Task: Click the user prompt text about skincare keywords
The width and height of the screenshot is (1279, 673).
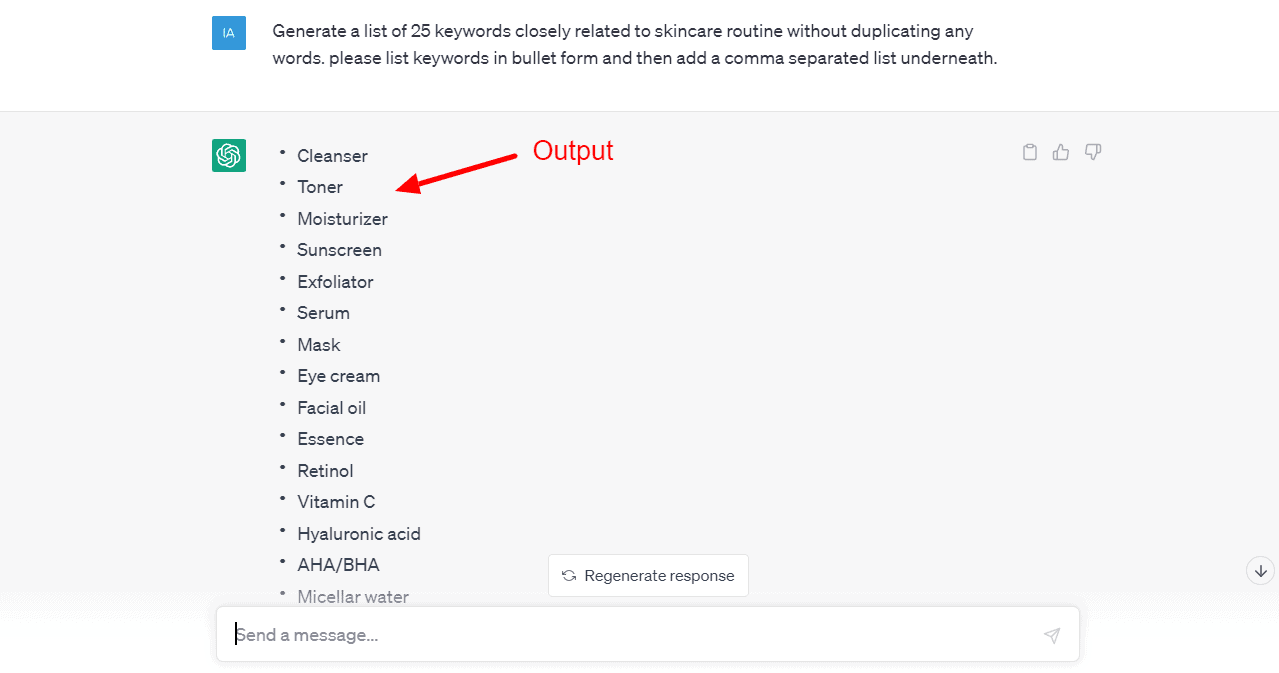Action: point(634,45)
